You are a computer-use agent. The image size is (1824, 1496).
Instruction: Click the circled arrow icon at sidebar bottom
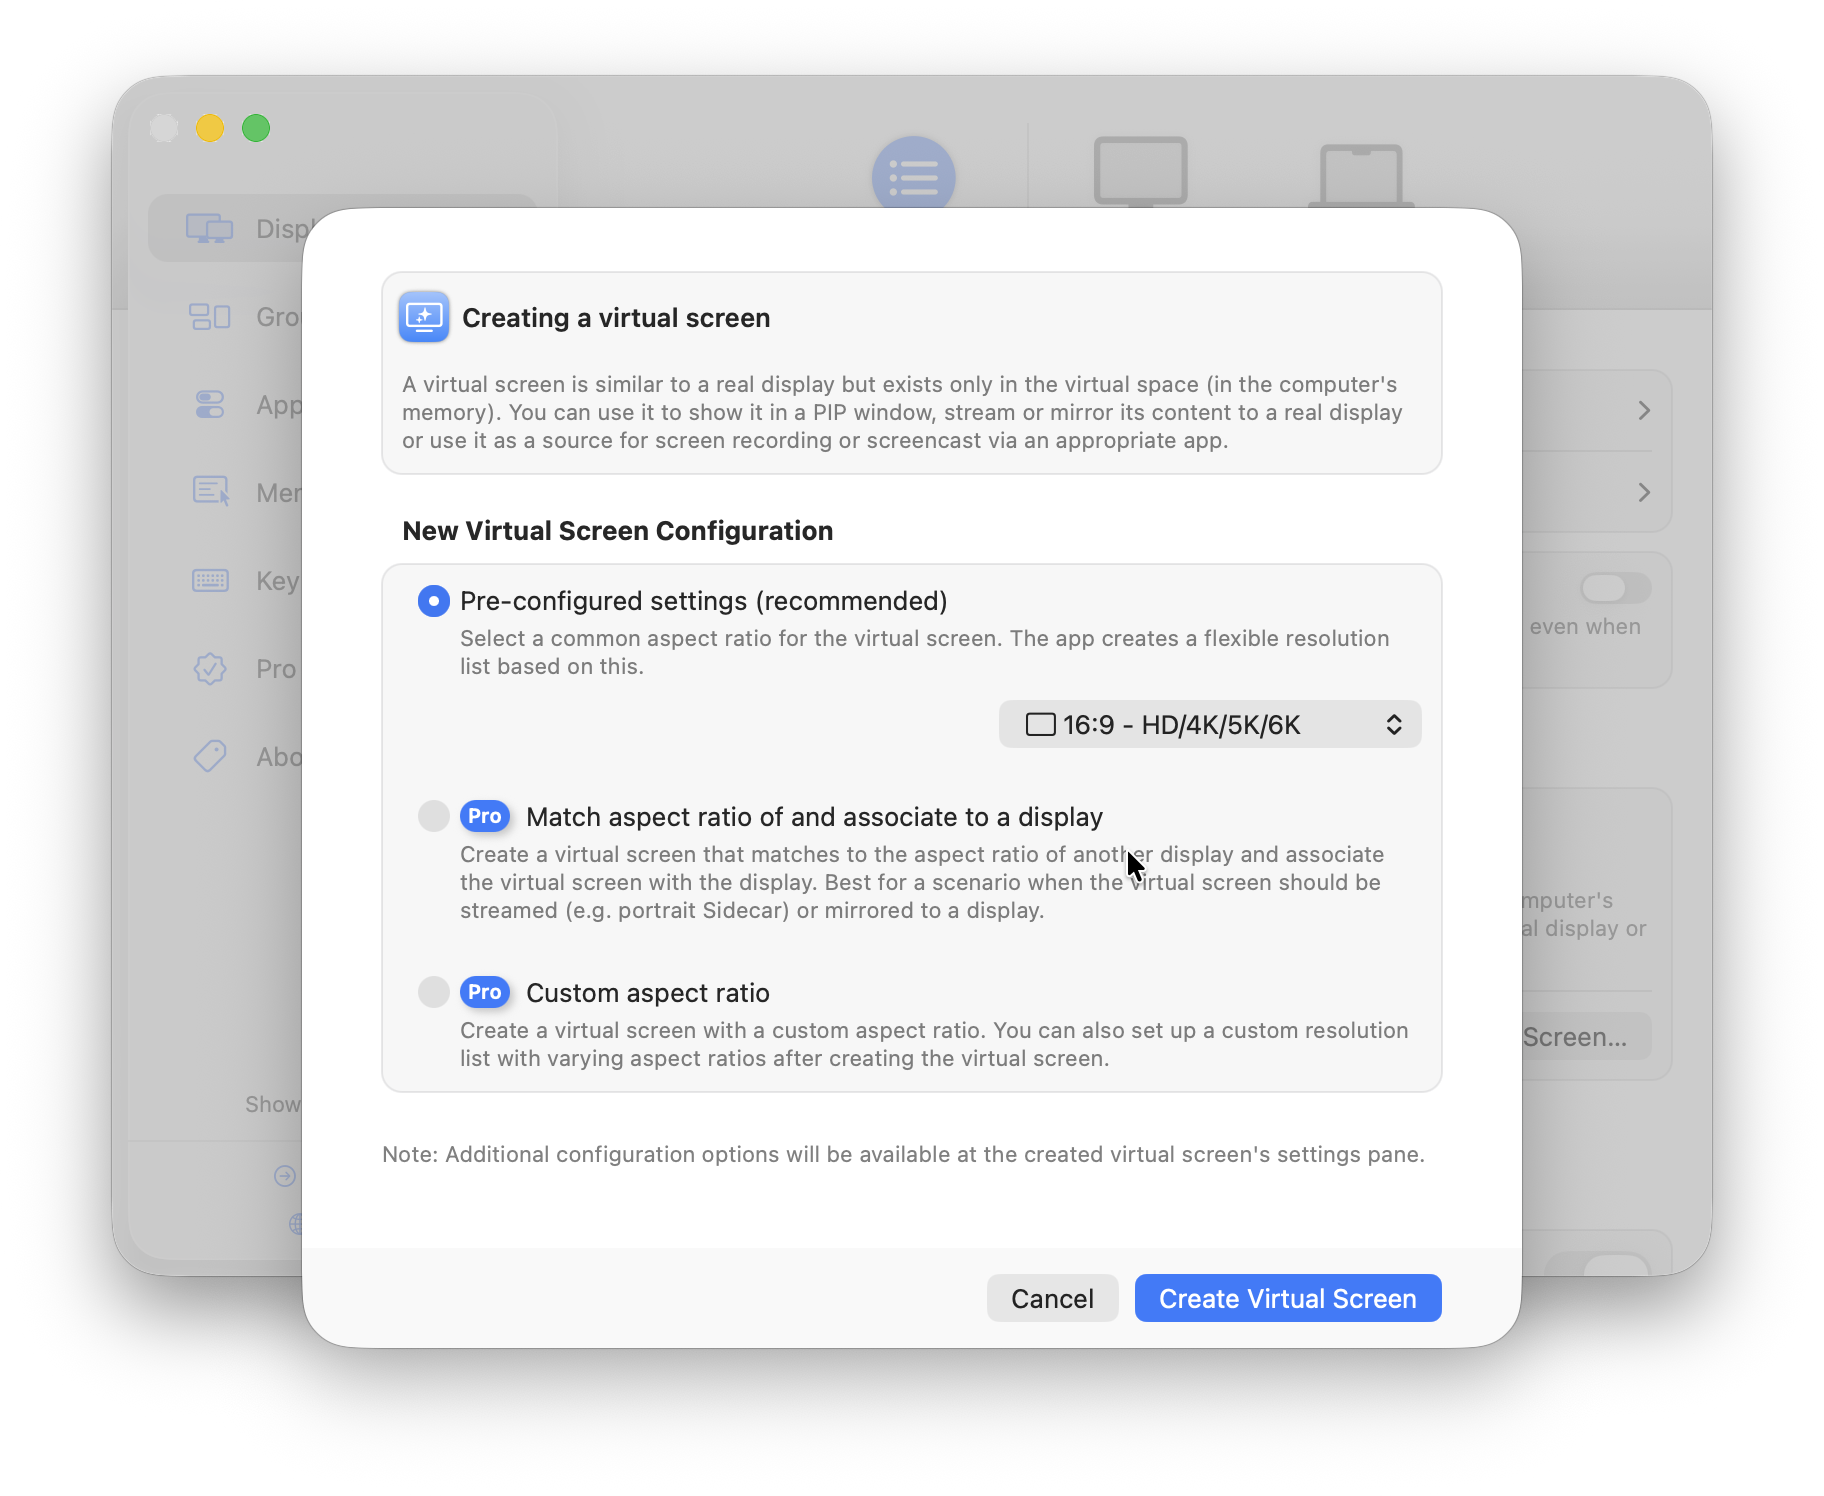click(x=285, y=1176)
